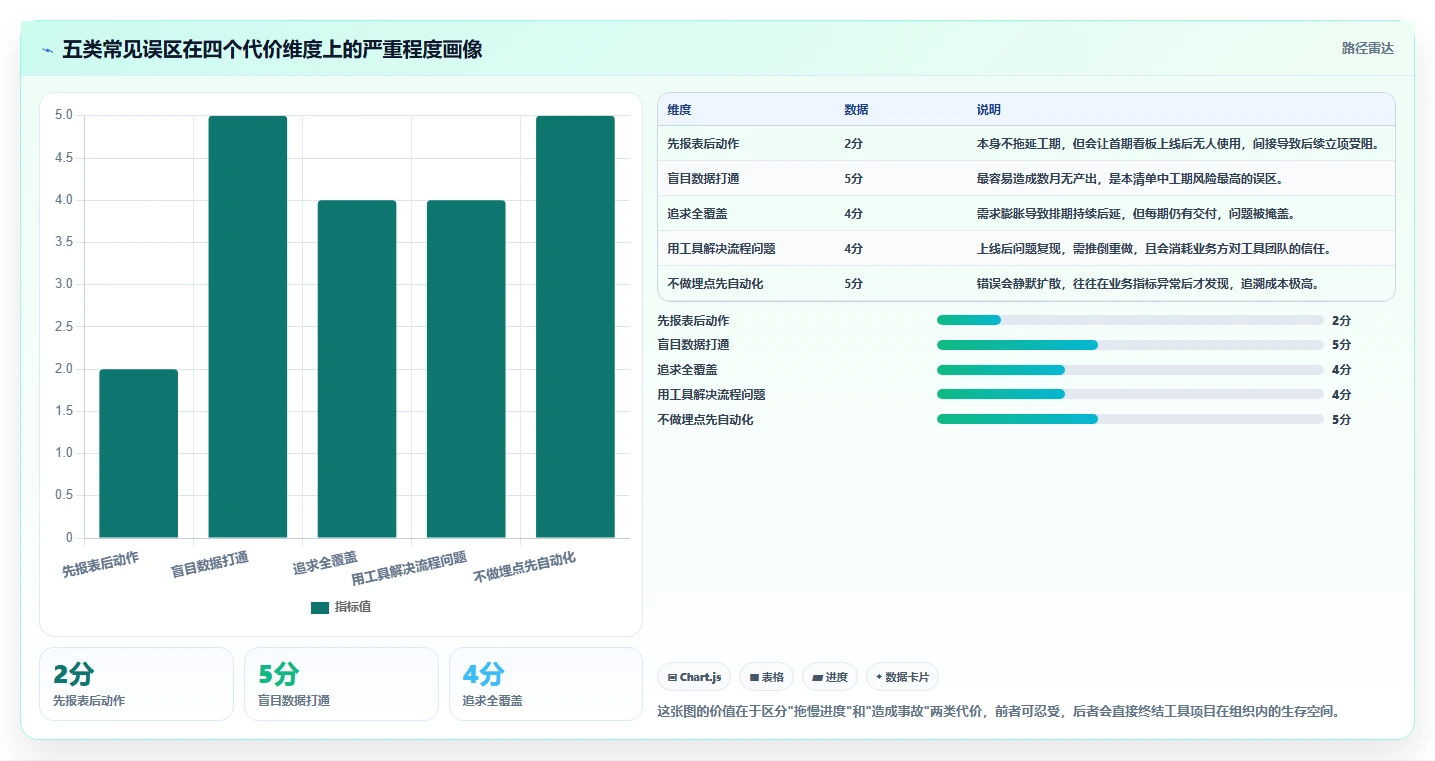The width and height of the screenshot is (1435, 761).
Task: Select the 数据卡片 tag
Action: (902, 677)
